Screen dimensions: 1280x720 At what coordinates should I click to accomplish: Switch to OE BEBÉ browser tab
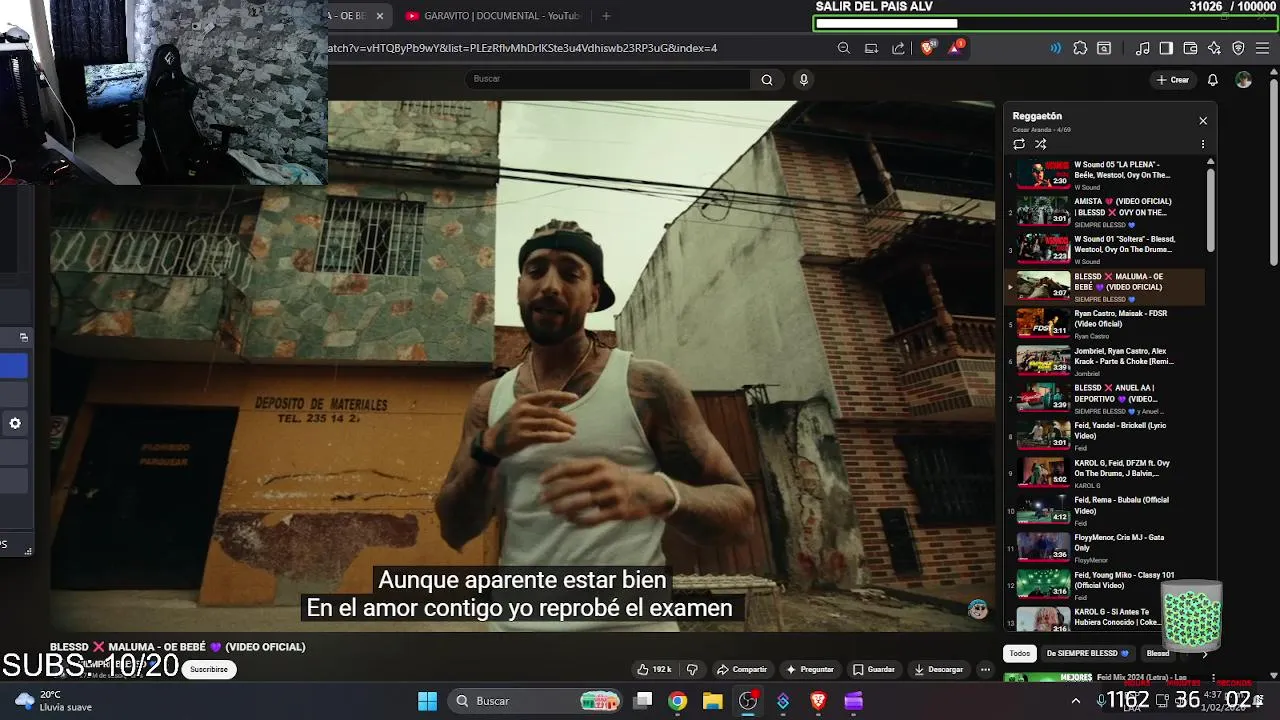pyautogui.click(x=348, y=16)
